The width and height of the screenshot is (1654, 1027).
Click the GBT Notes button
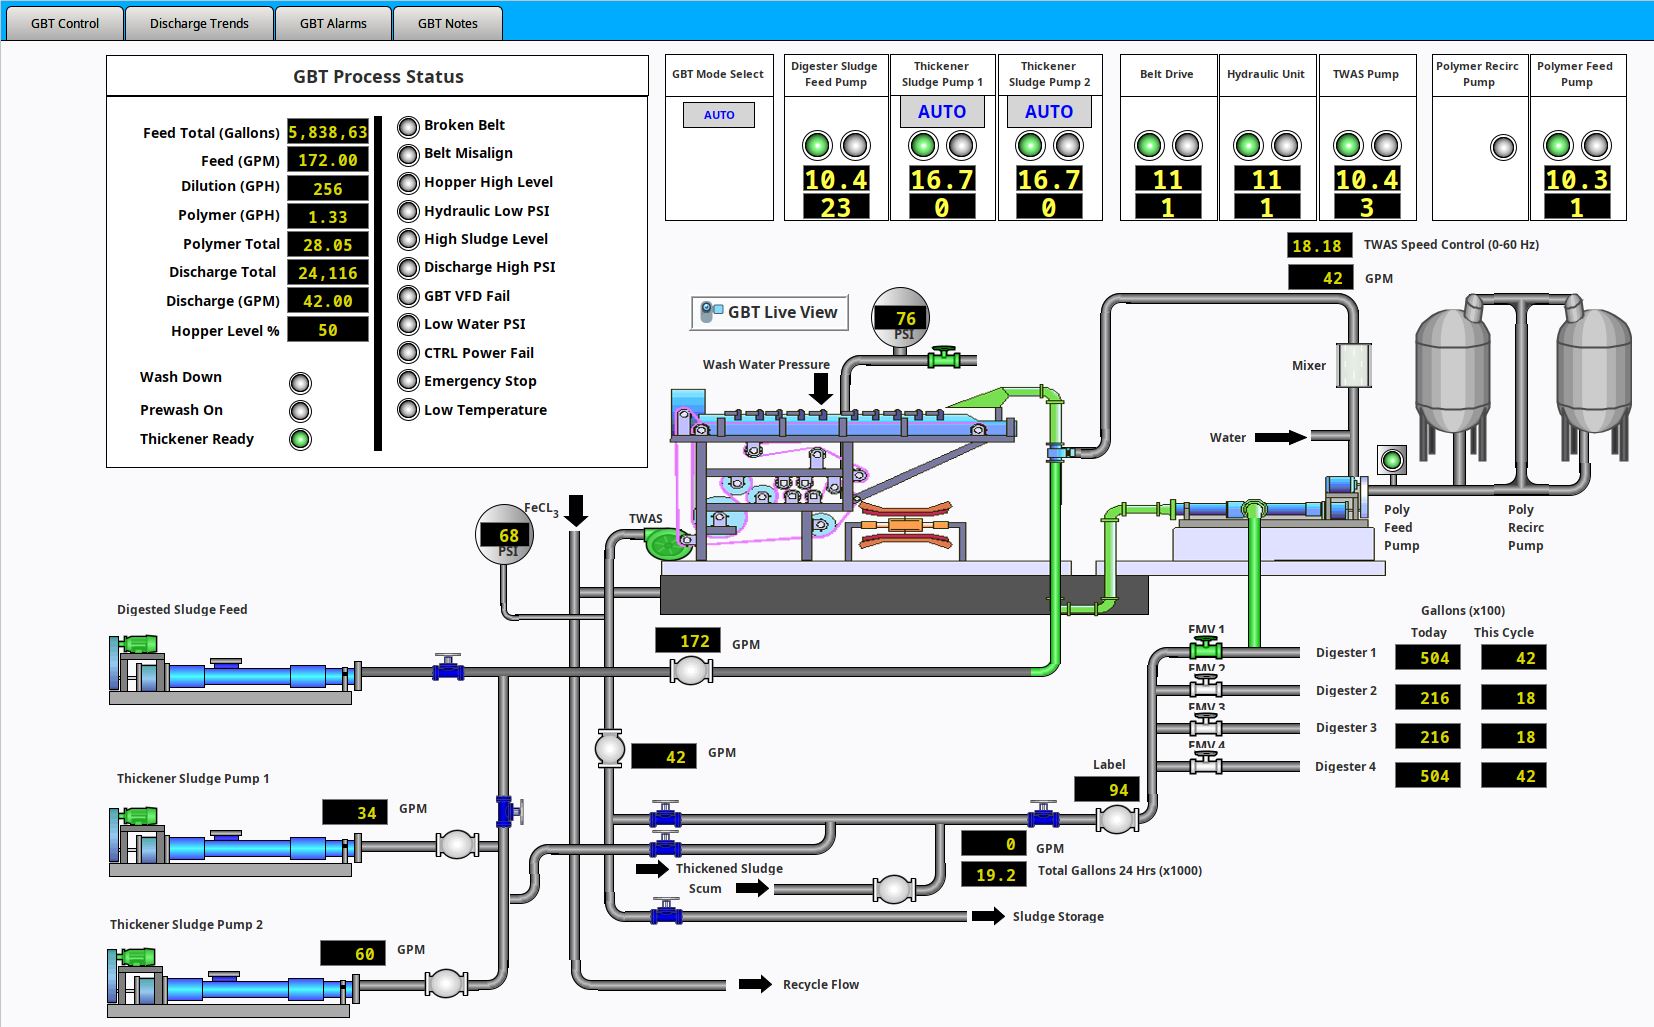[447, 23]
